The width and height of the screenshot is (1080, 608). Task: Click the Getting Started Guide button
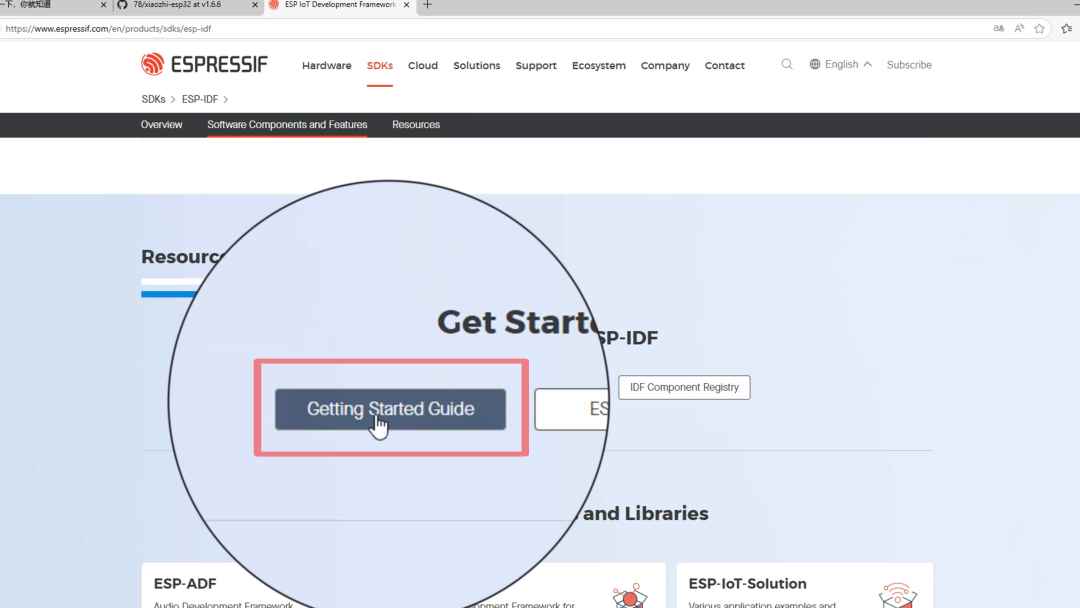click(391, 409)
